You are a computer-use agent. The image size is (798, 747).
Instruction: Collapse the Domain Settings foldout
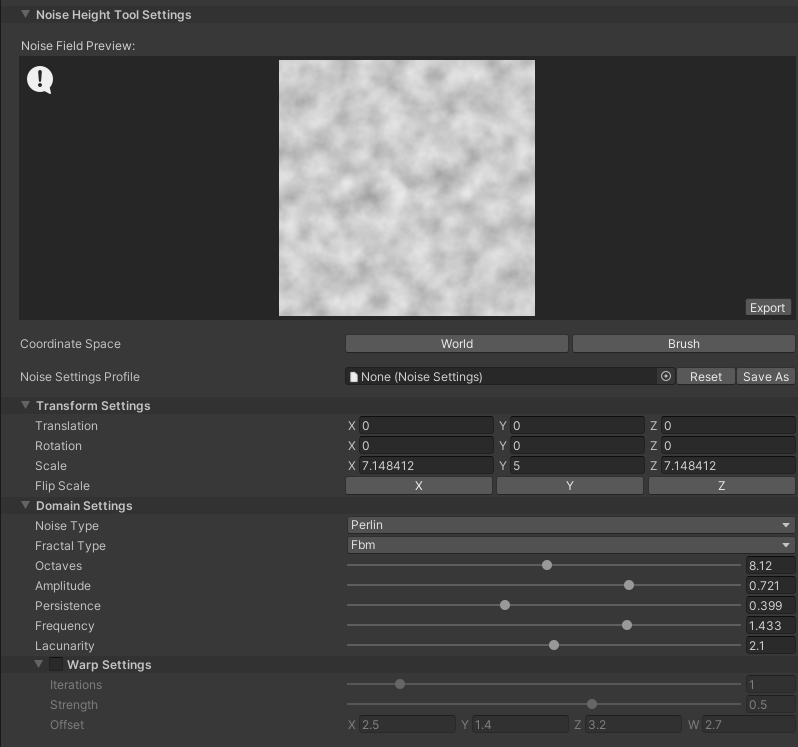(x=26, y=506)
